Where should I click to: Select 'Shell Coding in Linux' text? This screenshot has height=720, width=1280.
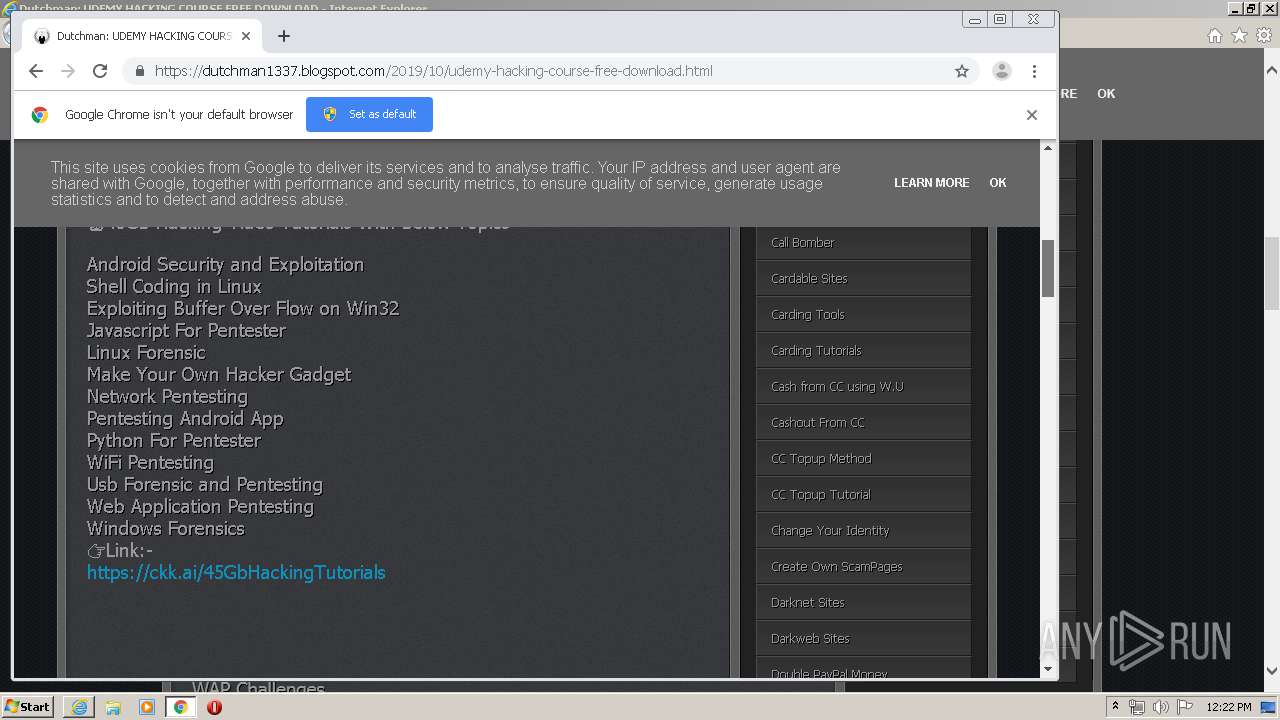[174, 287]
